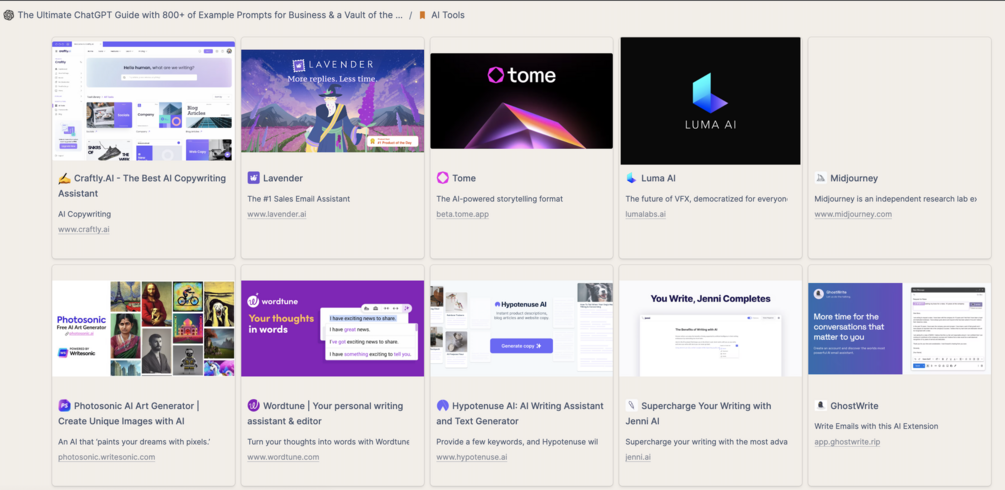Click the Lavender wizard banner thumbnail

(x=333, y=101)
